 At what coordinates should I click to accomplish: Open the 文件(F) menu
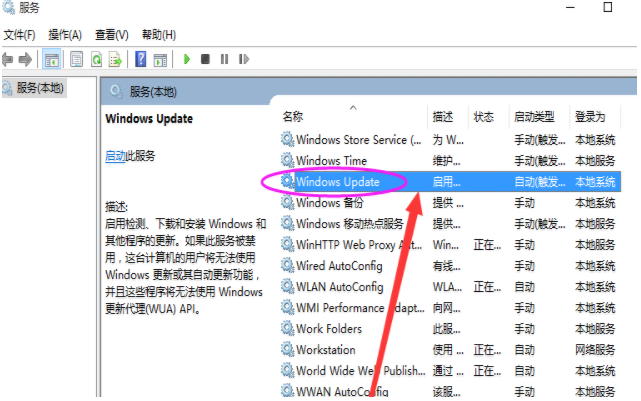click(x=19, y=35)
